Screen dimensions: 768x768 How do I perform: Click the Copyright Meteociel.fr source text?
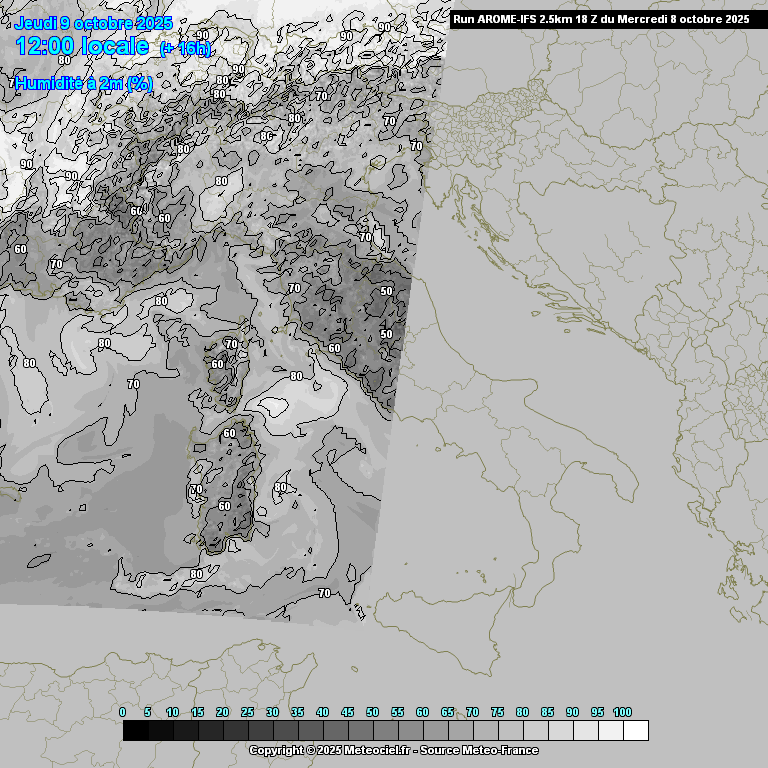pyautogui.click(x=393, y=750)
